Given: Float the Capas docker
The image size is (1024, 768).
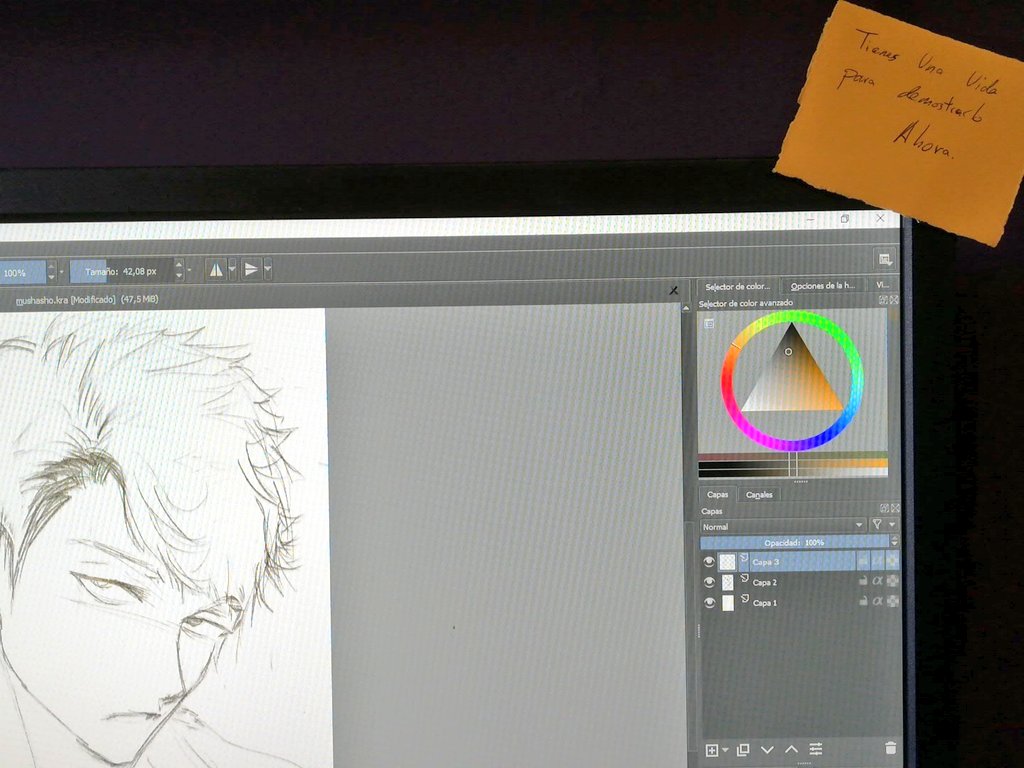Looking at the screenshot, I should (x=884, y=507).
